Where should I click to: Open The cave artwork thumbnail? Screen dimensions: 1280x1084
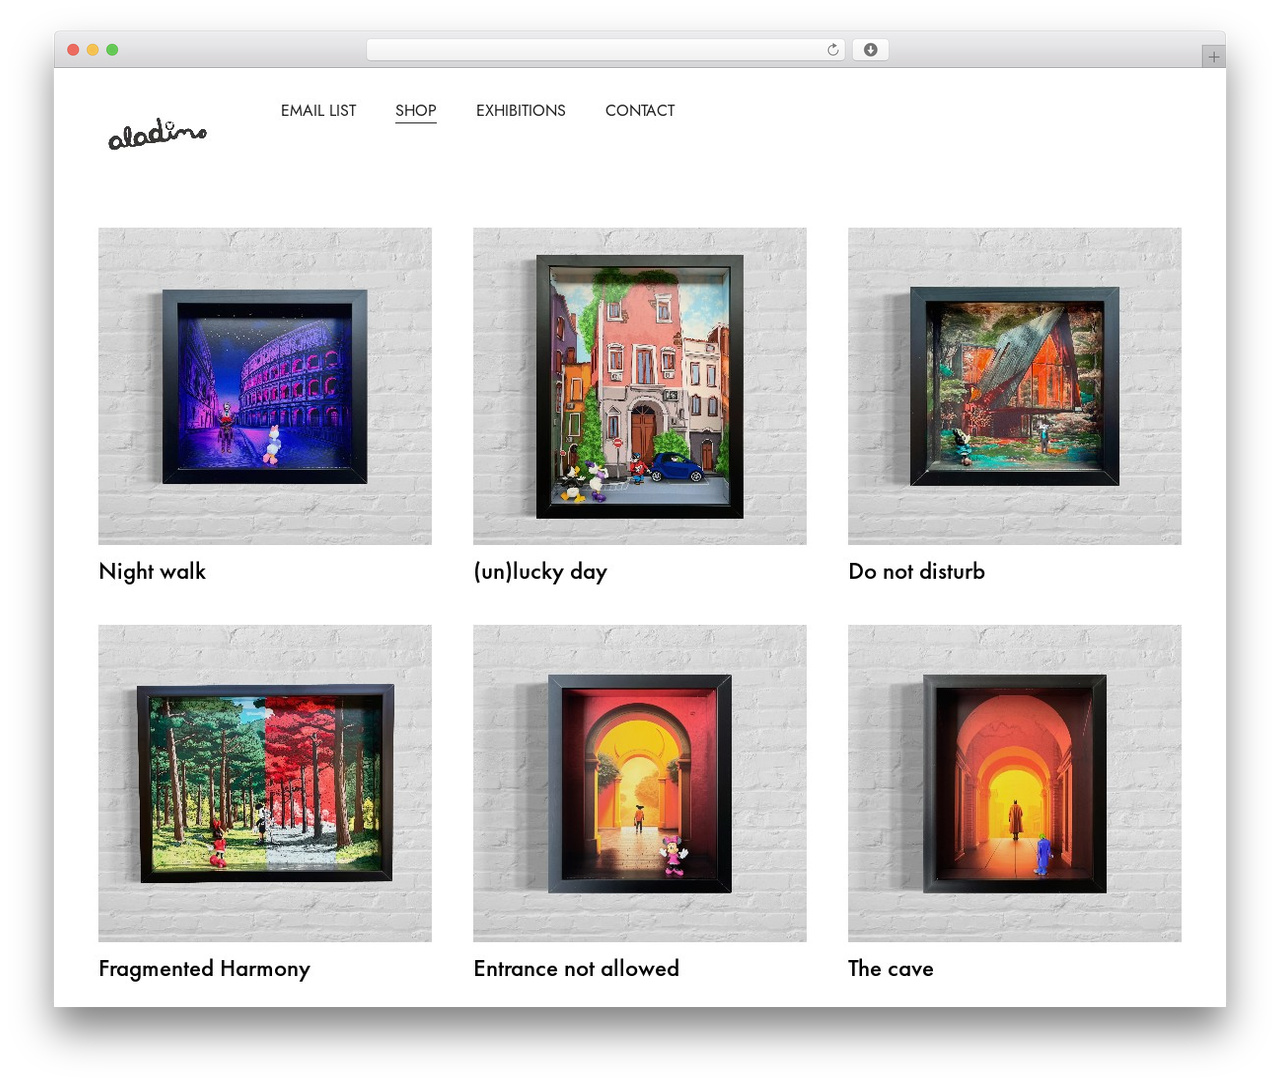coord(1015,783)
